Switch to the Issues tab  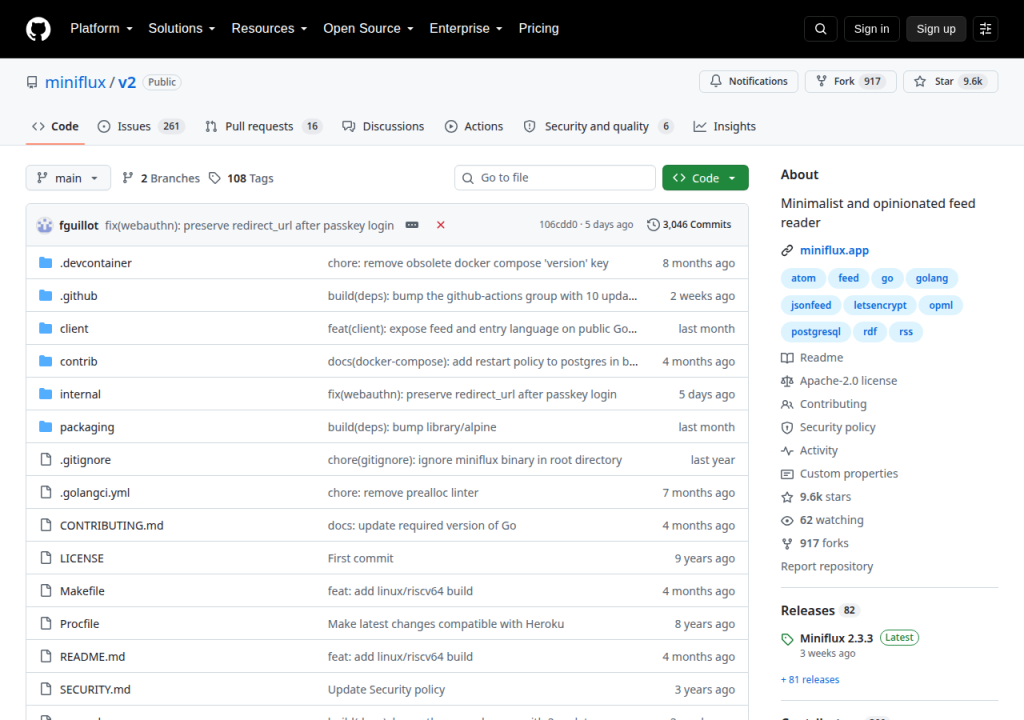point(140,126)
